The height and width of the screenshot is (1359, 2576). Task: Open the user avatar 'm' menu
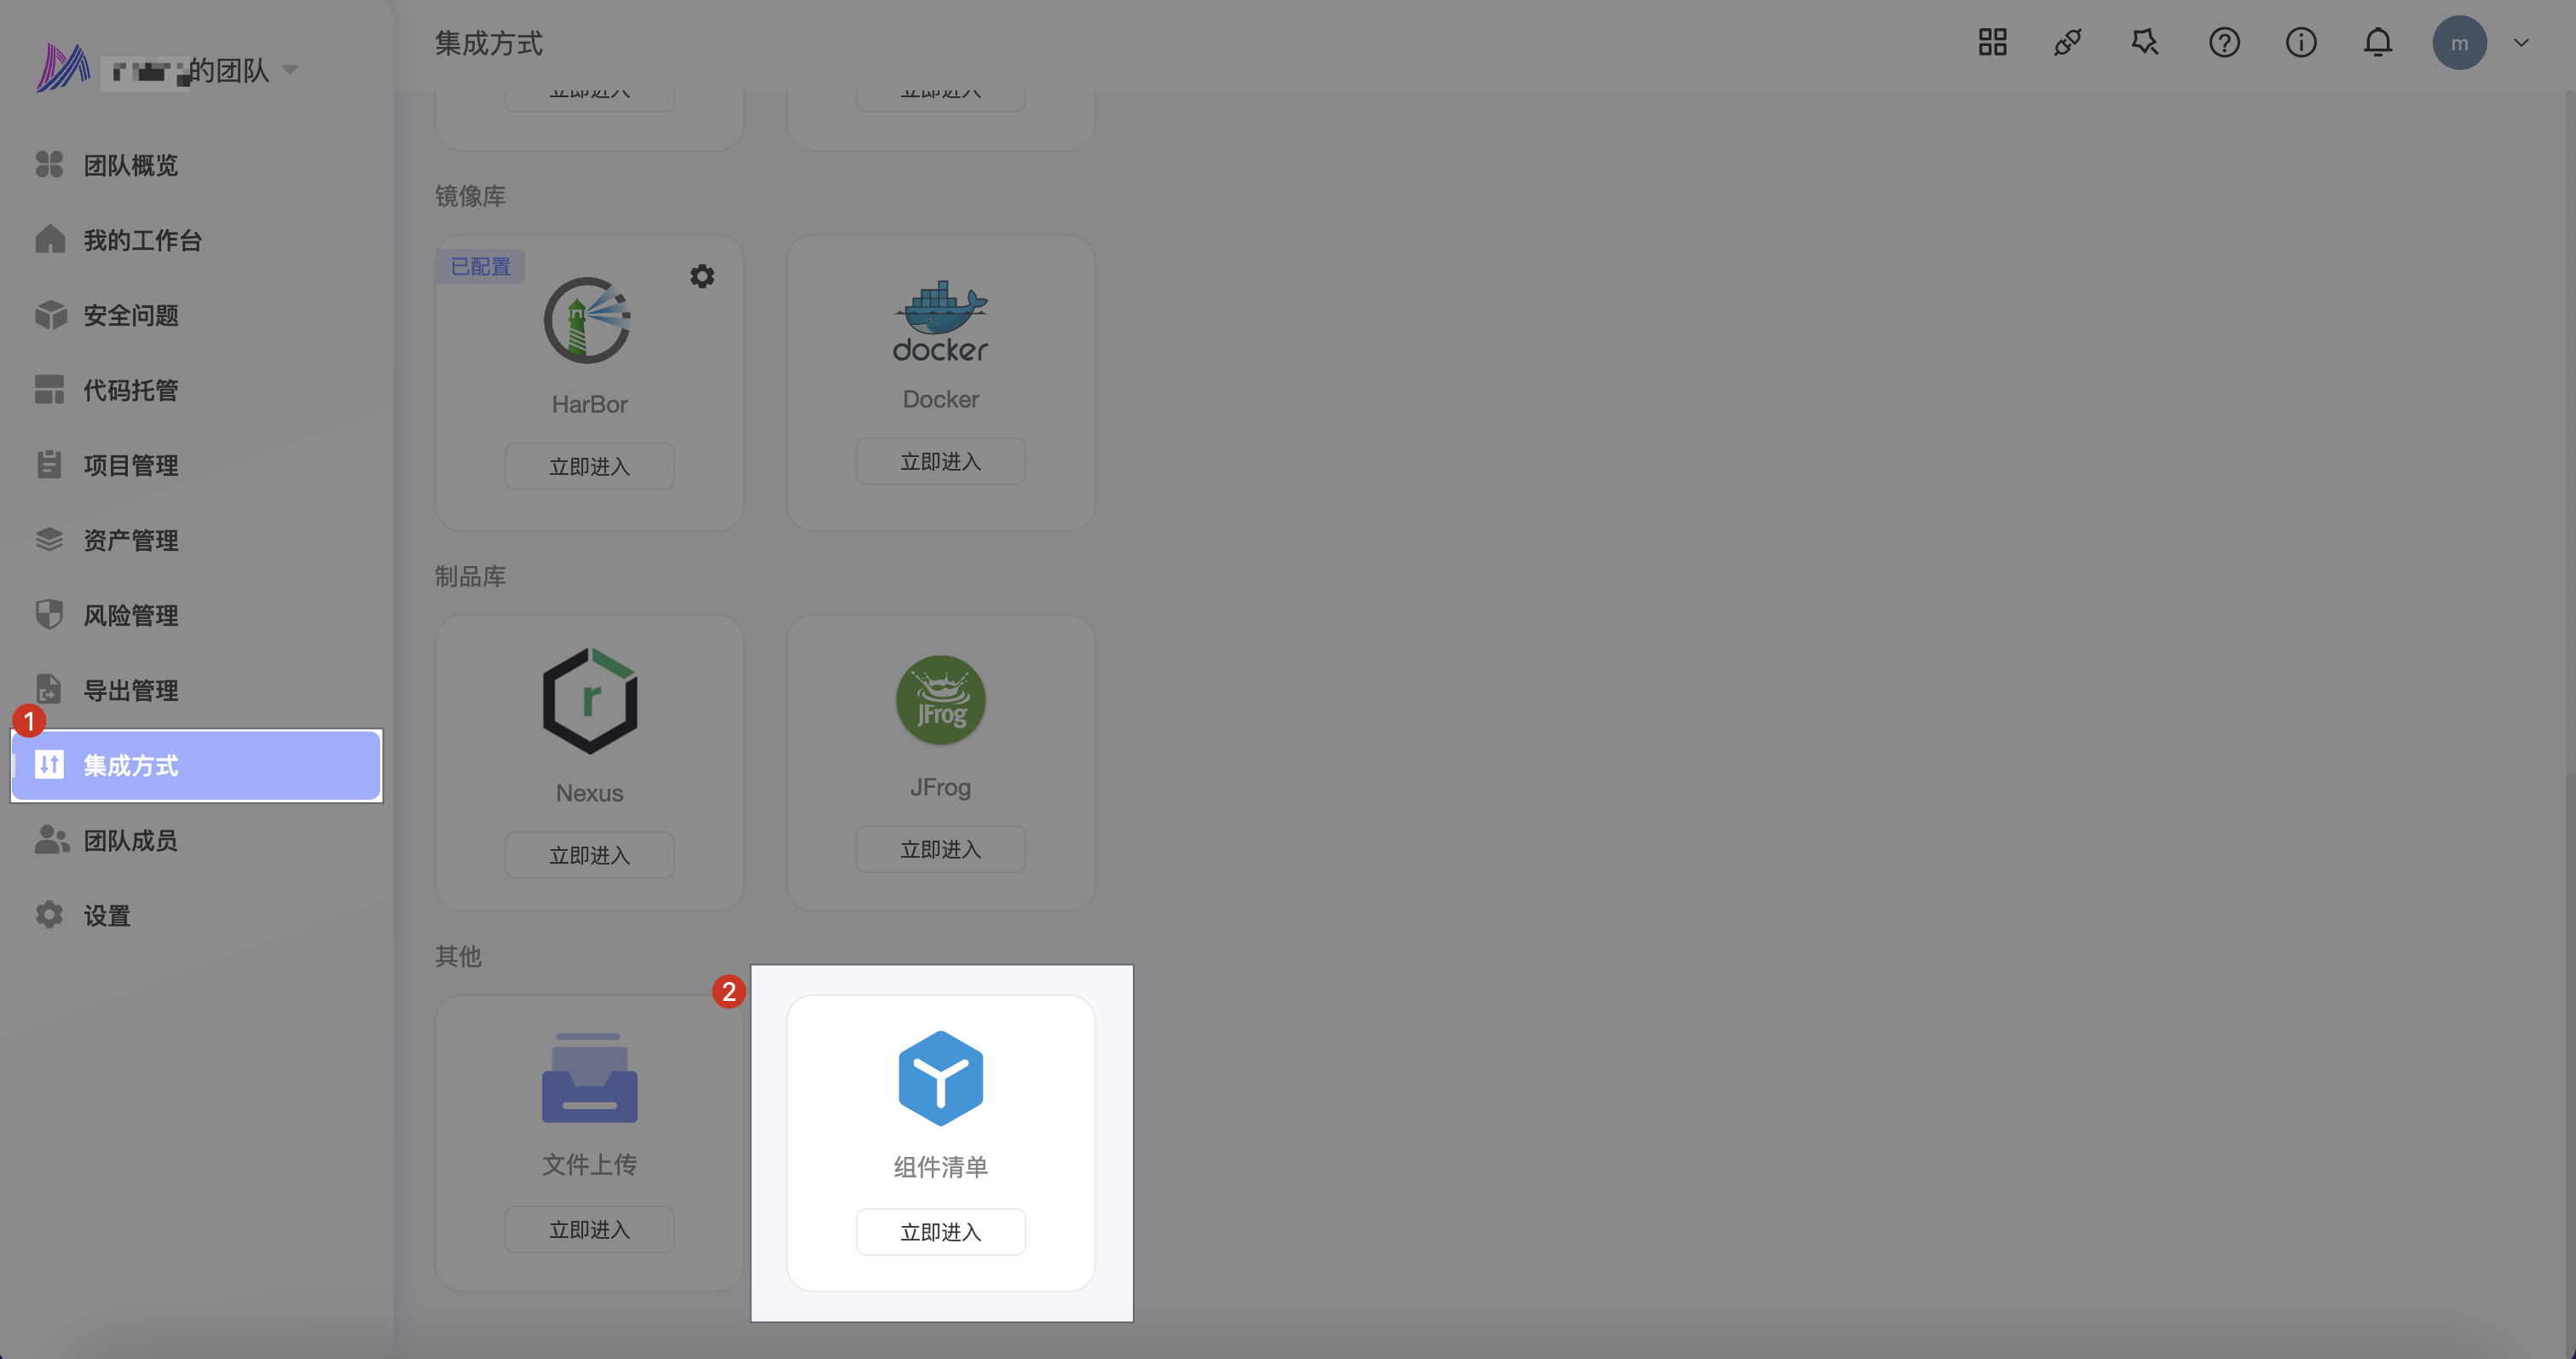pos(2459,43)
